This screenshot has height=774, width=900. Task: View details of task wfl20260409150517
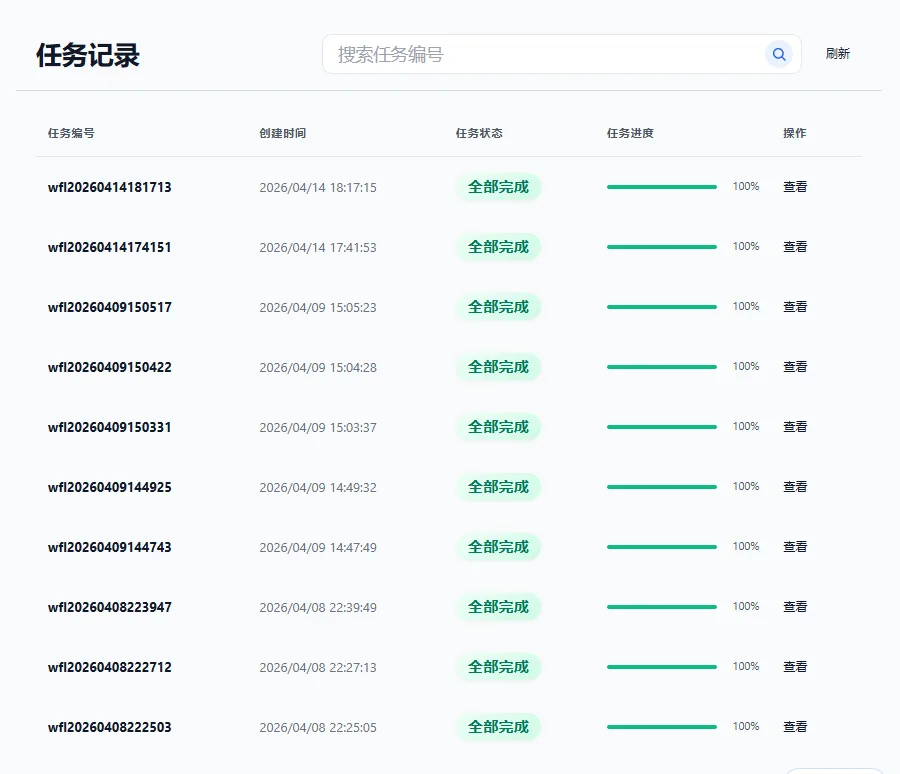[x=795, y=307]
